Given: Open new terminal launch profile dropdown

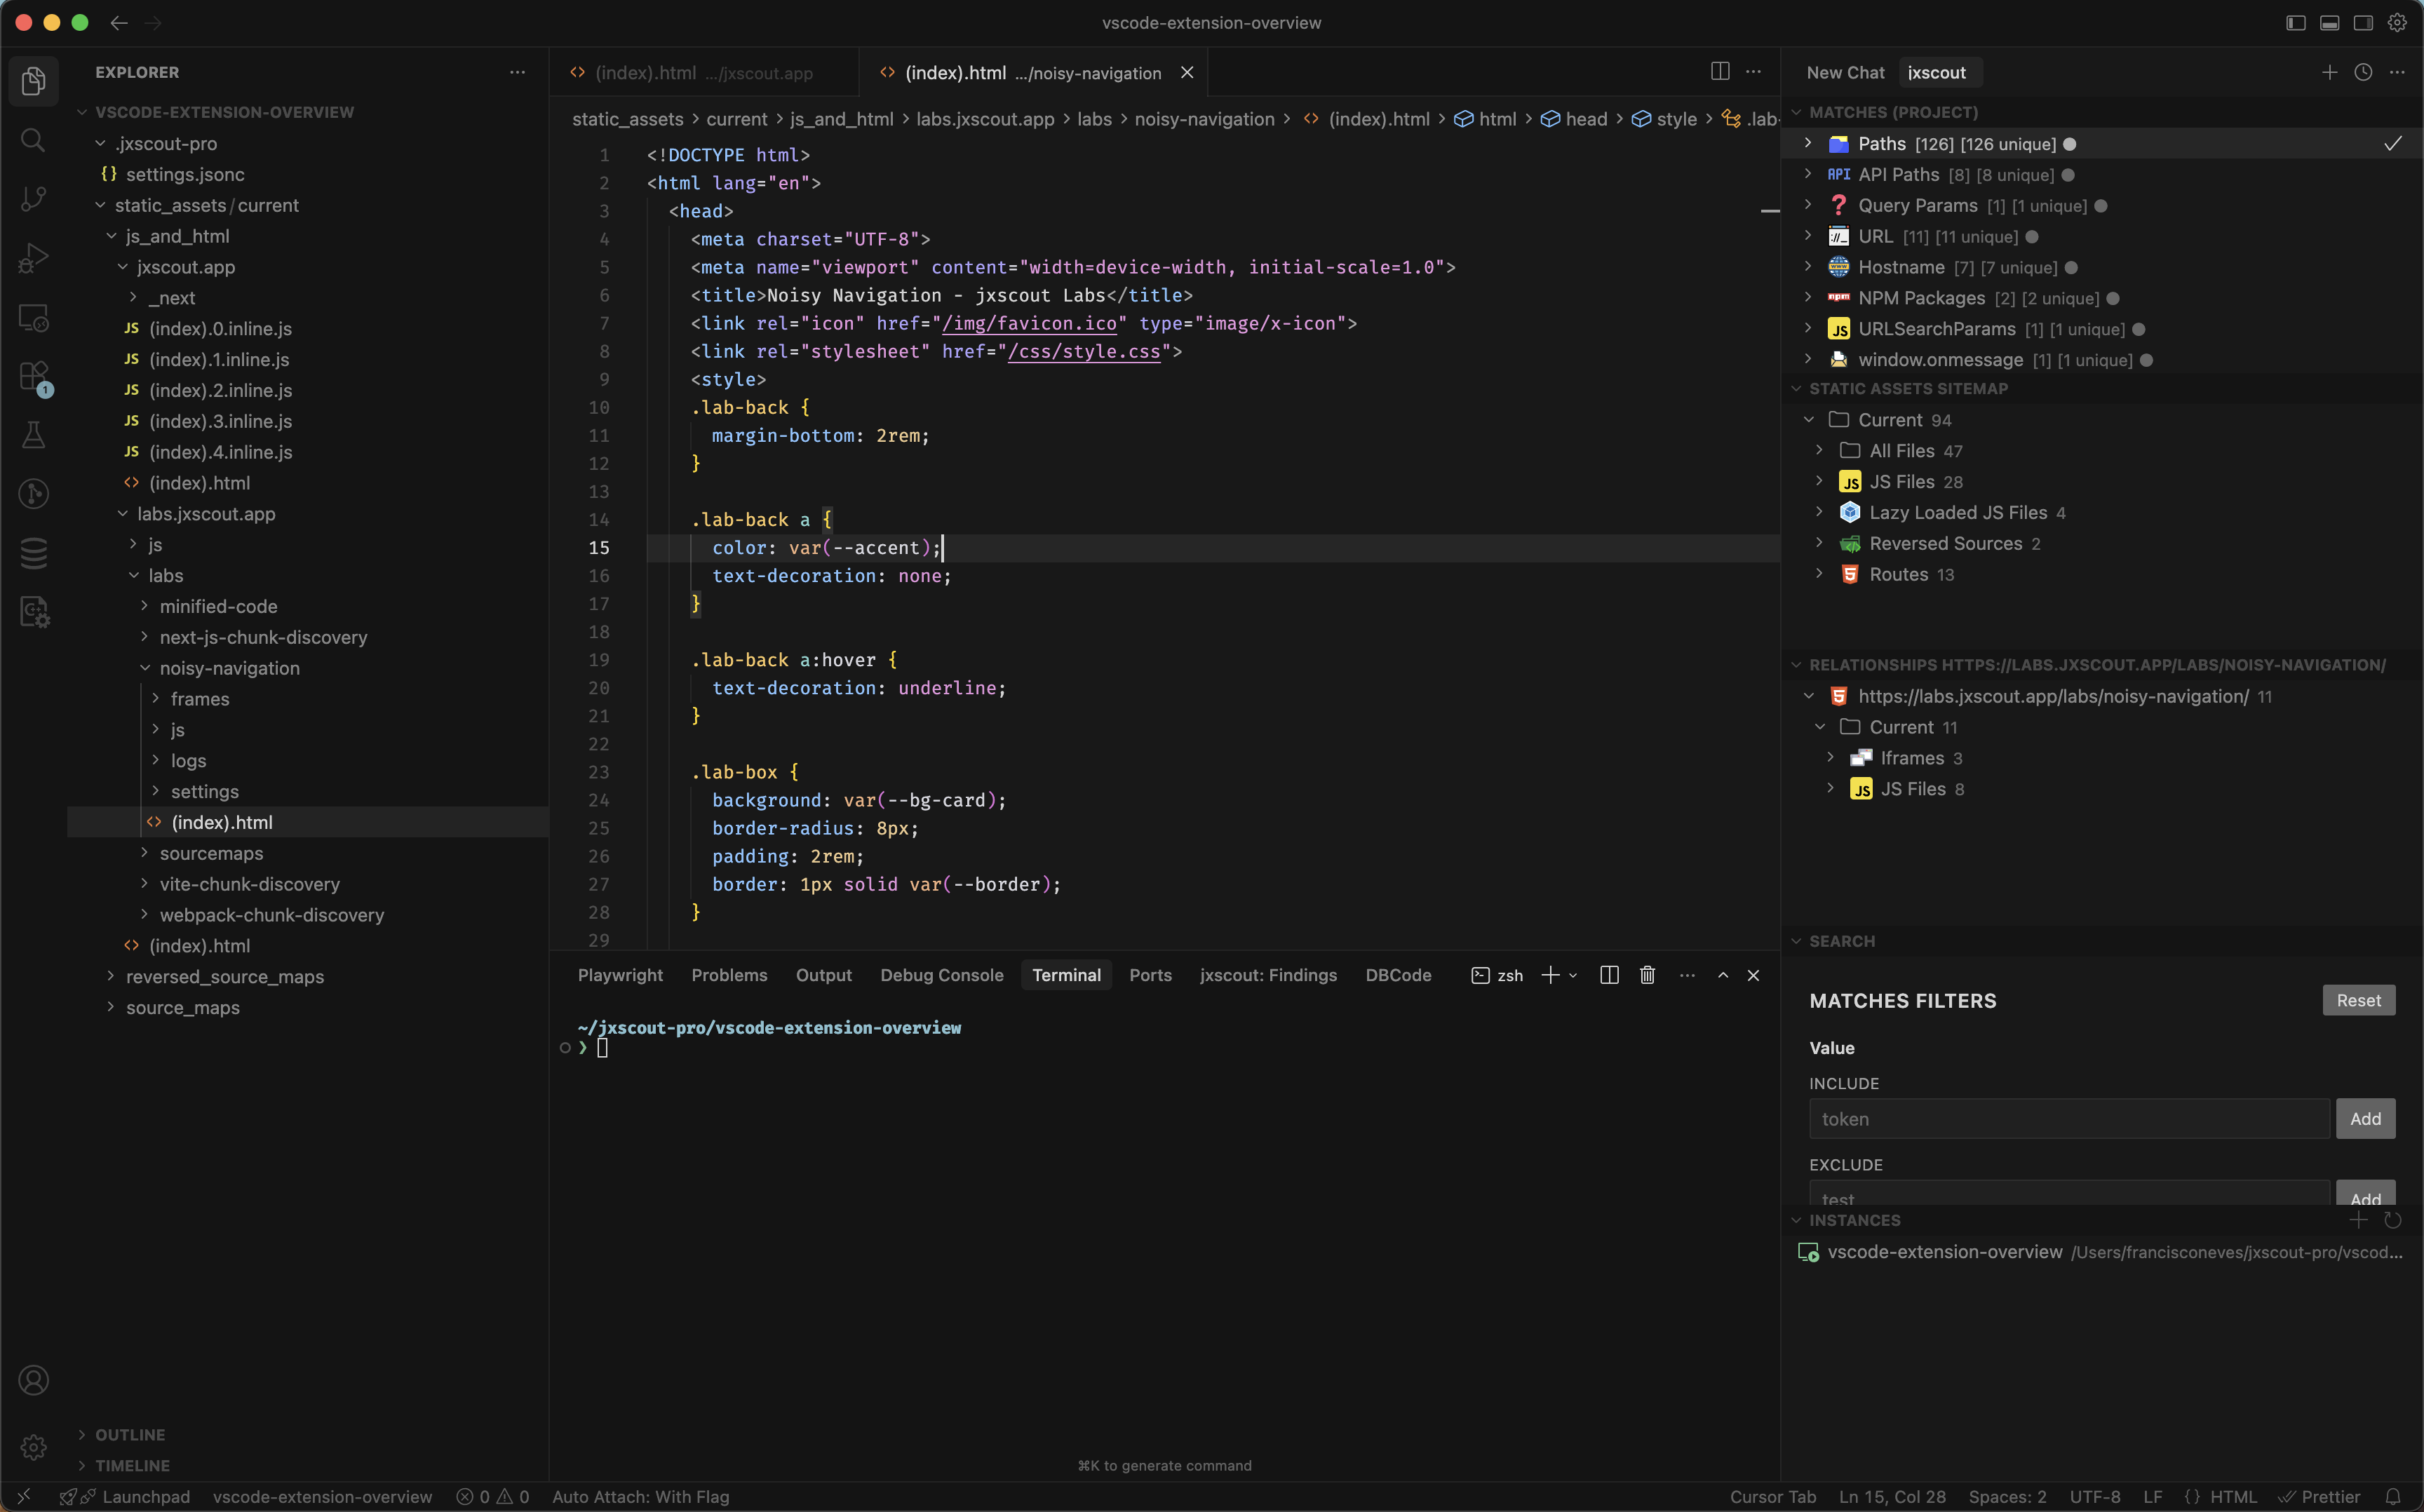Looking at the screenshot, I should 1574,975.
